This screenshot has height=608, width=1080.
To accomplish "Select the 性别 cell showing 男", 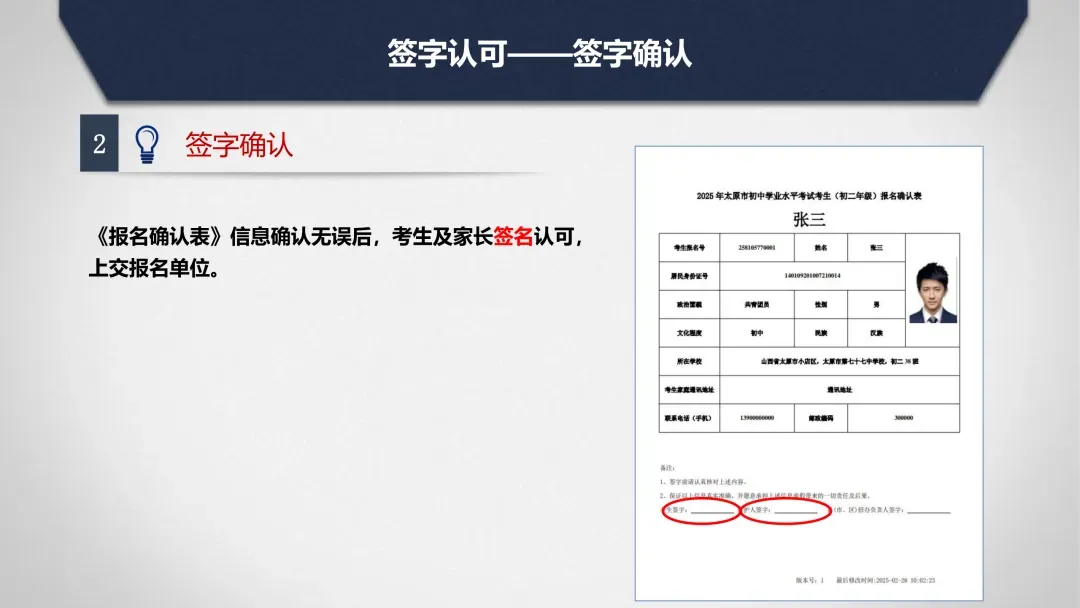I will 877,304.
